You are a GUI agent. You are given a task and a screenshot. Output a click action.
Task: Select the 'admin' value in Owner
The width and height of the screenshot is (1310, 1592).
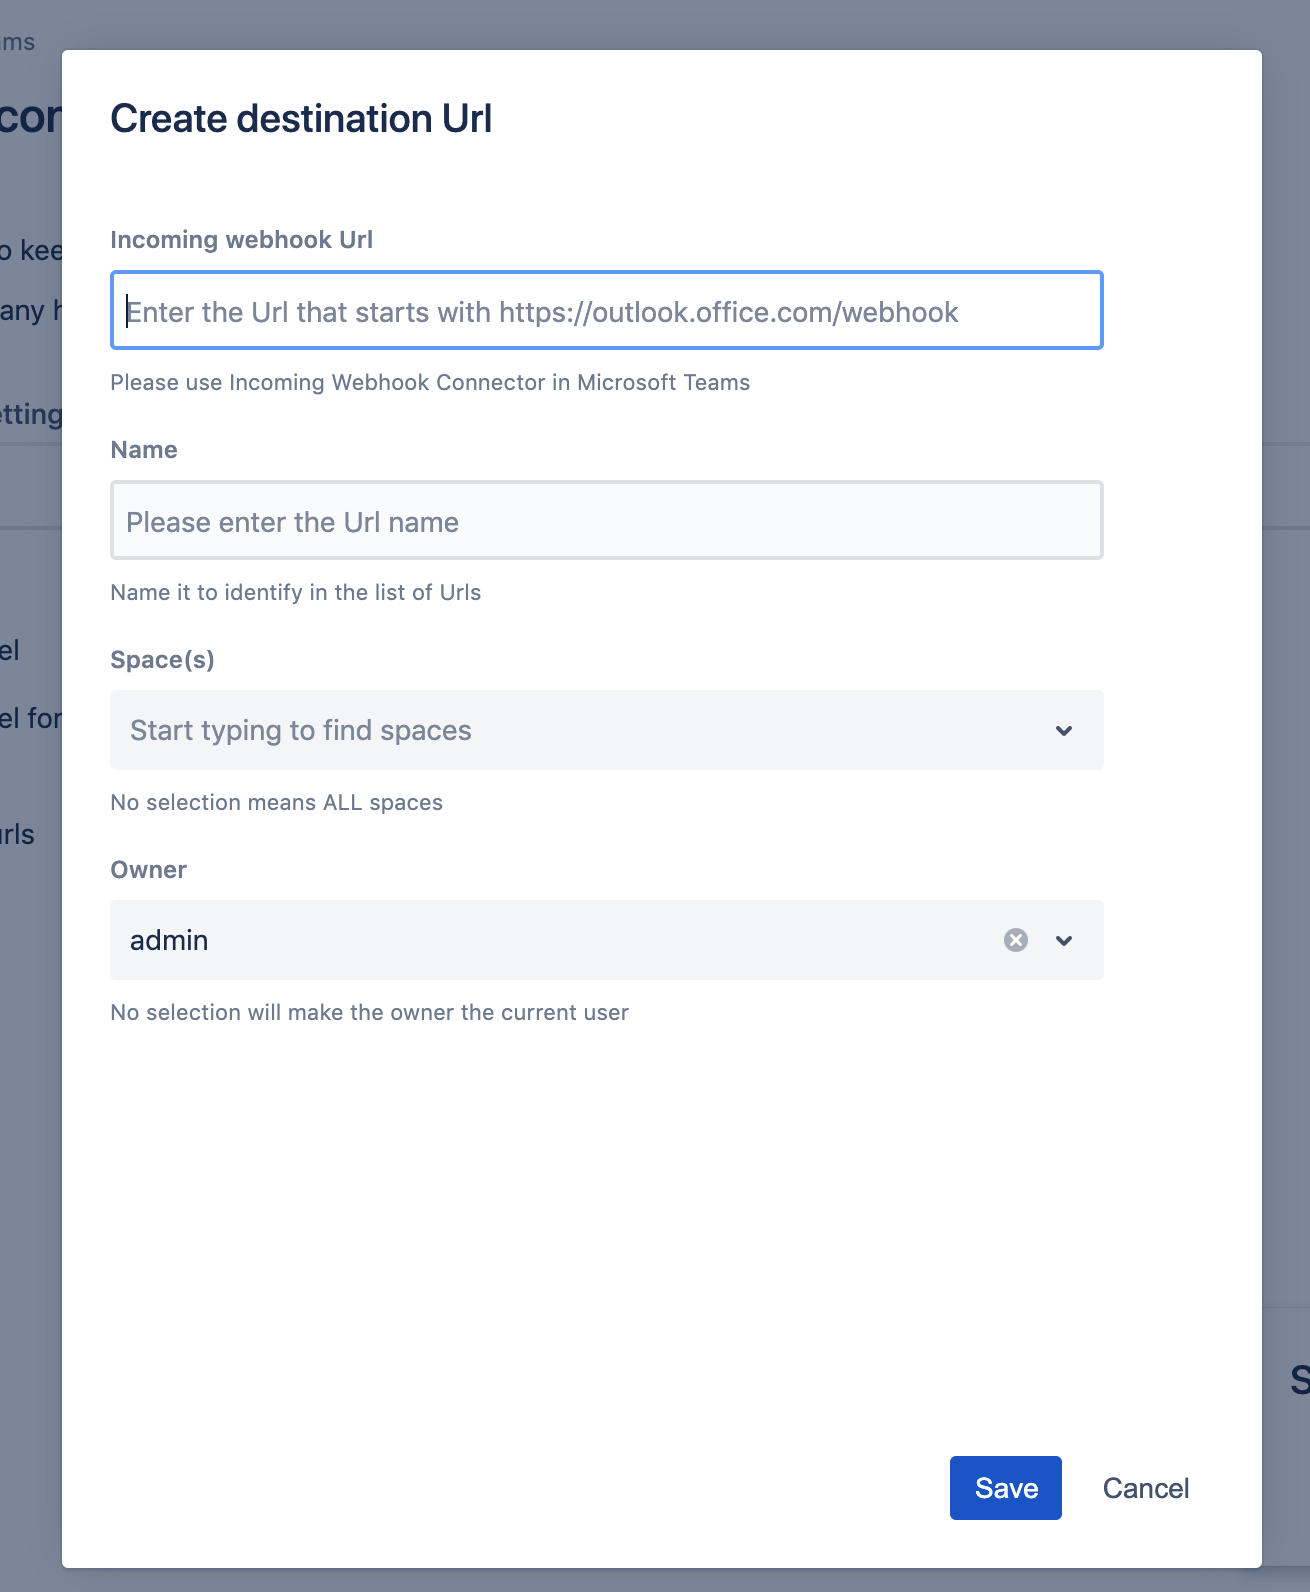coord(169,940)
